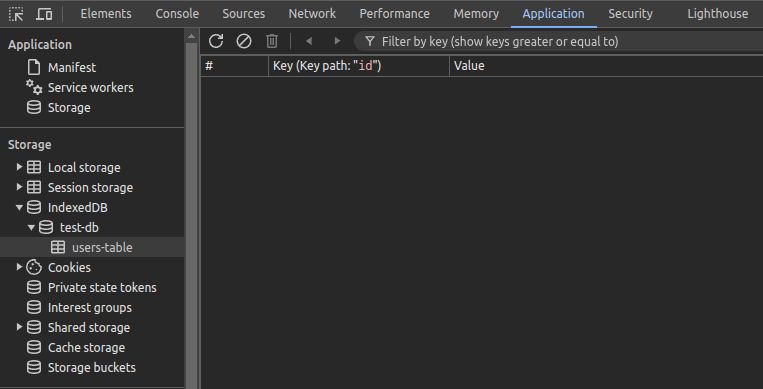Viewport: 763px width, 389px height.
Task: Click the Shared storage label
Action: pos(89,328)
